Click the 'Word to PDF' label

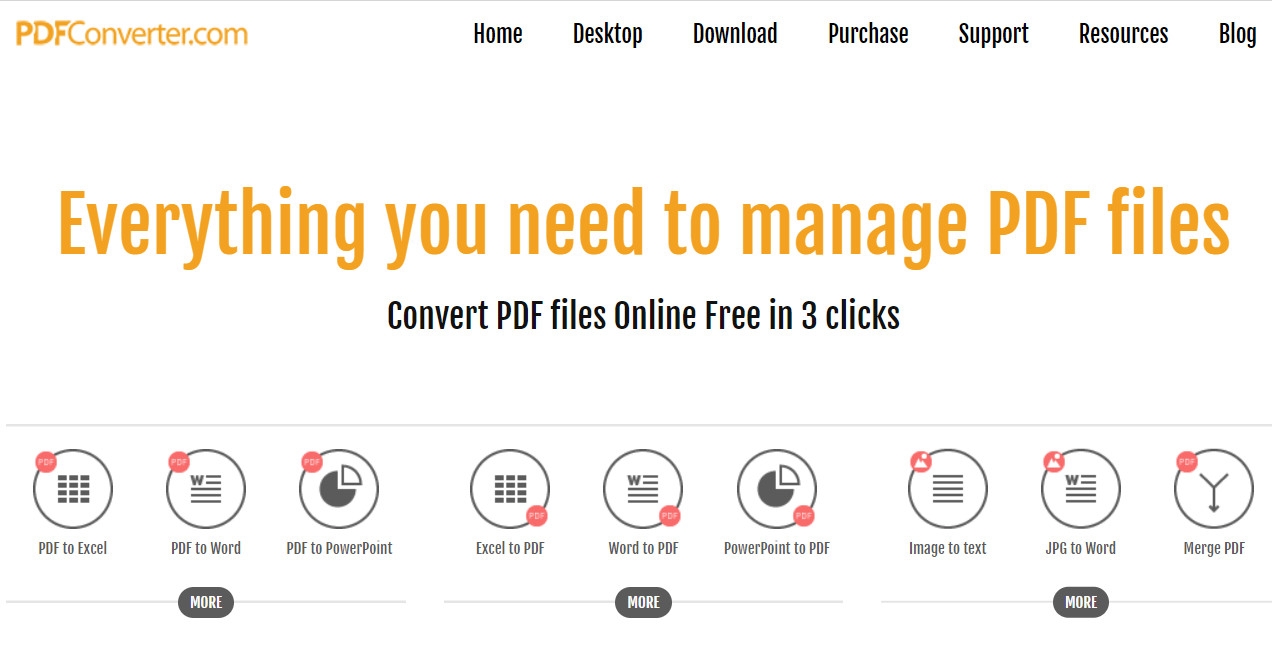pyautogui.click(x=643, y=548)
